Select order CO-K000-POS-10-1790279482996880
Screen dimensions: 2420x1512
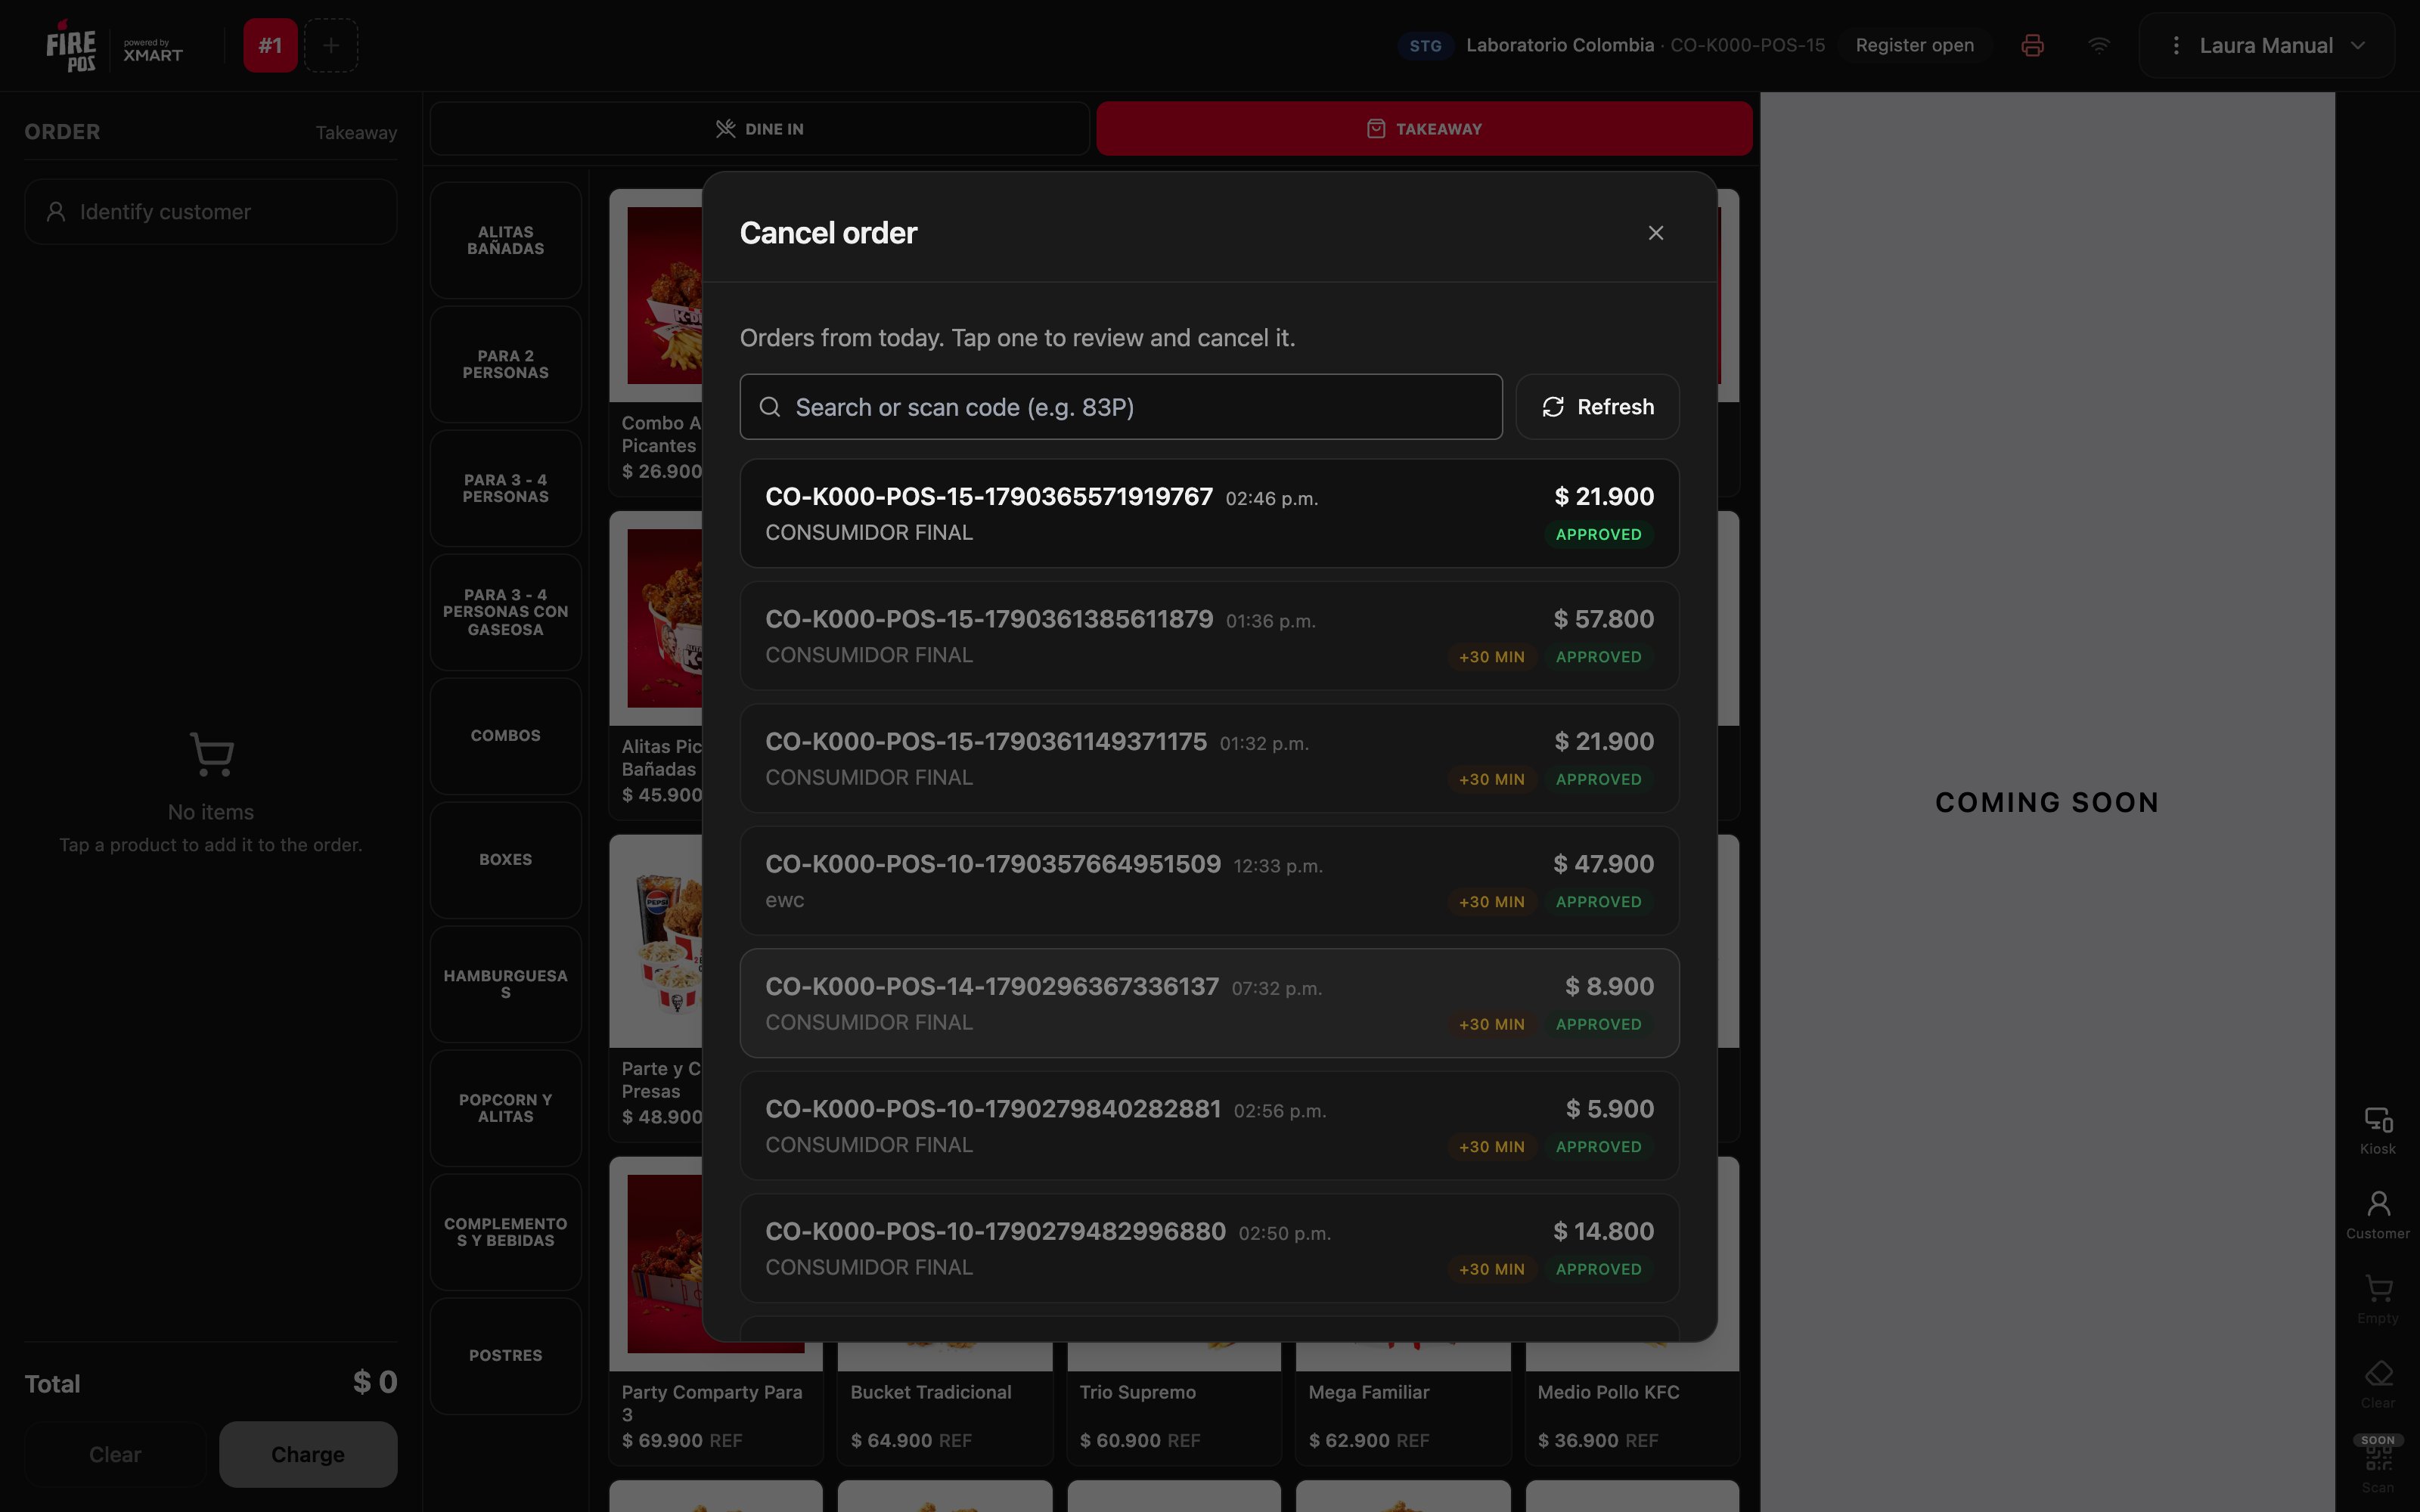(1209, 1248)
